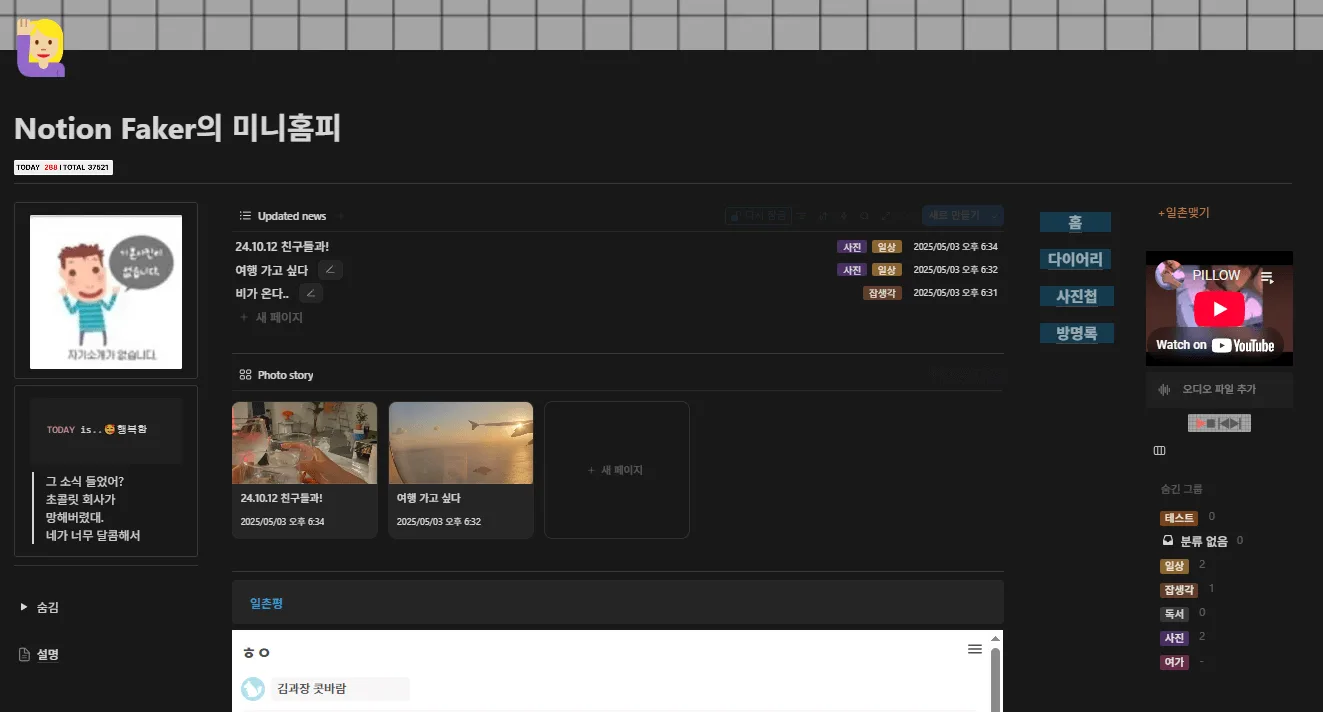Click the 다시 잠금 lock button

coord(758,216)
